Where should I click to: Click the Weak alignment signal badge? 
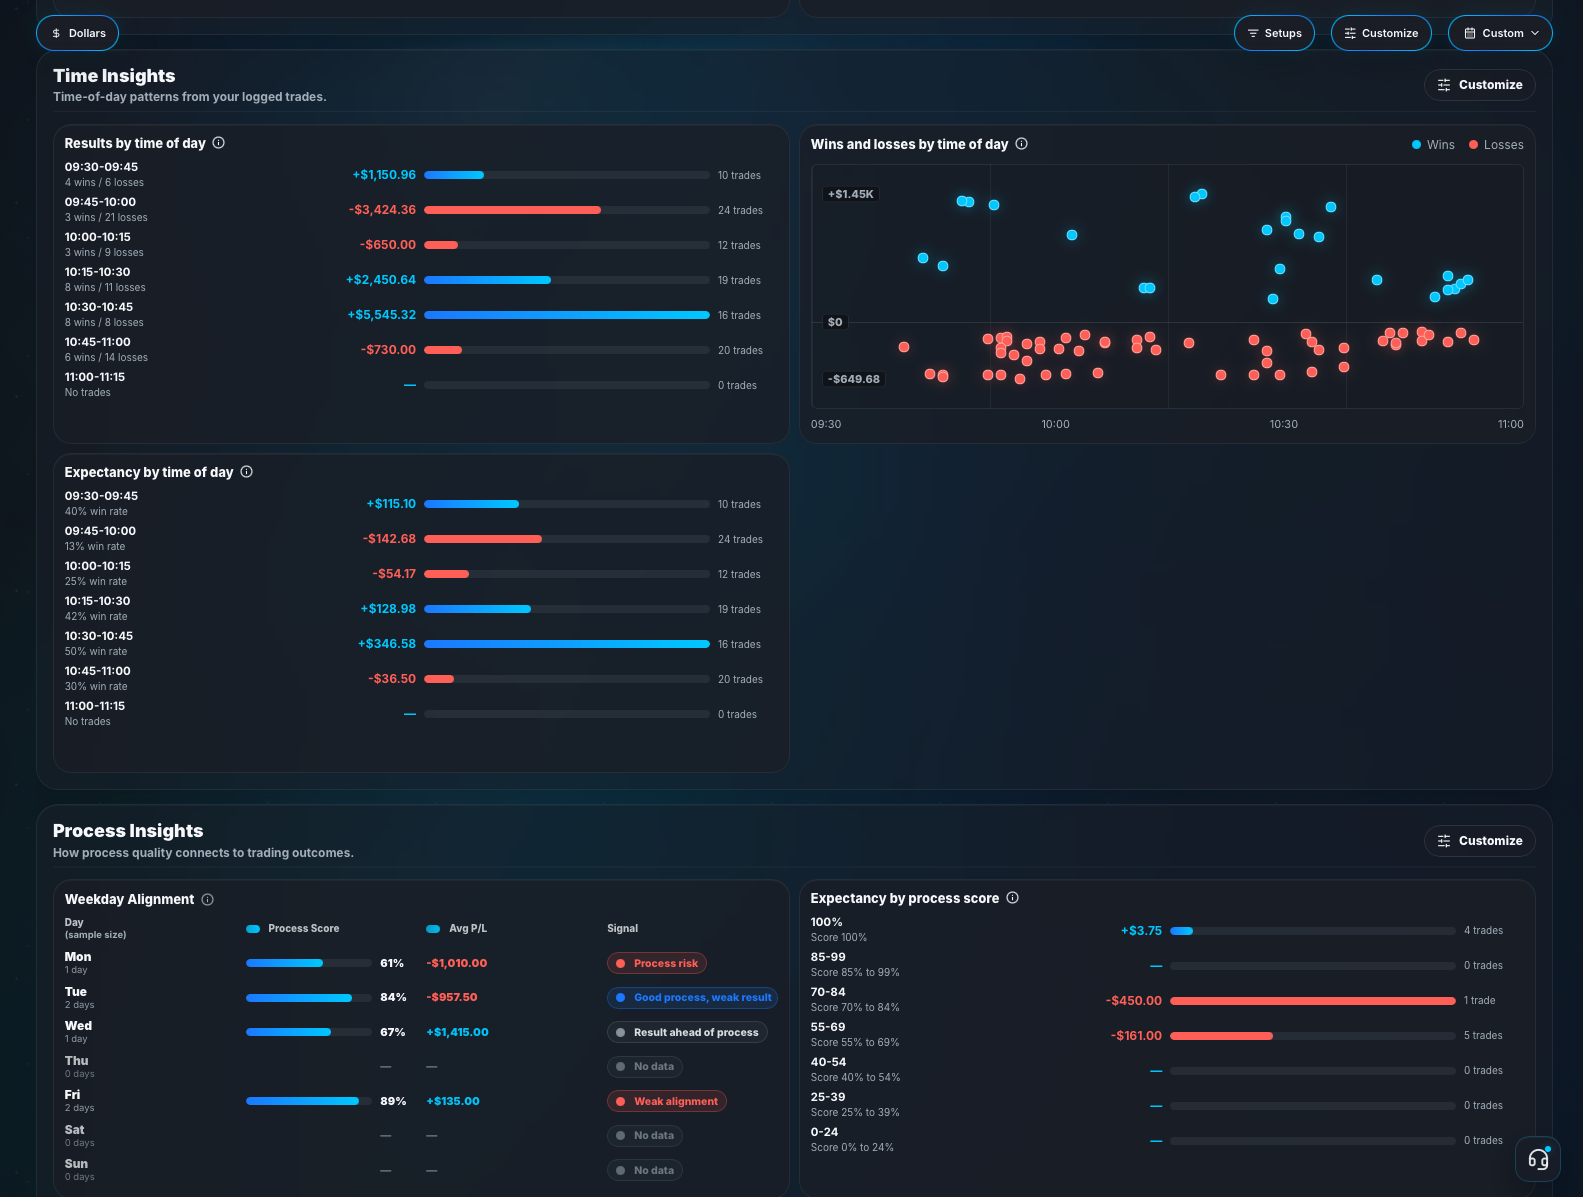point(667,1101)
